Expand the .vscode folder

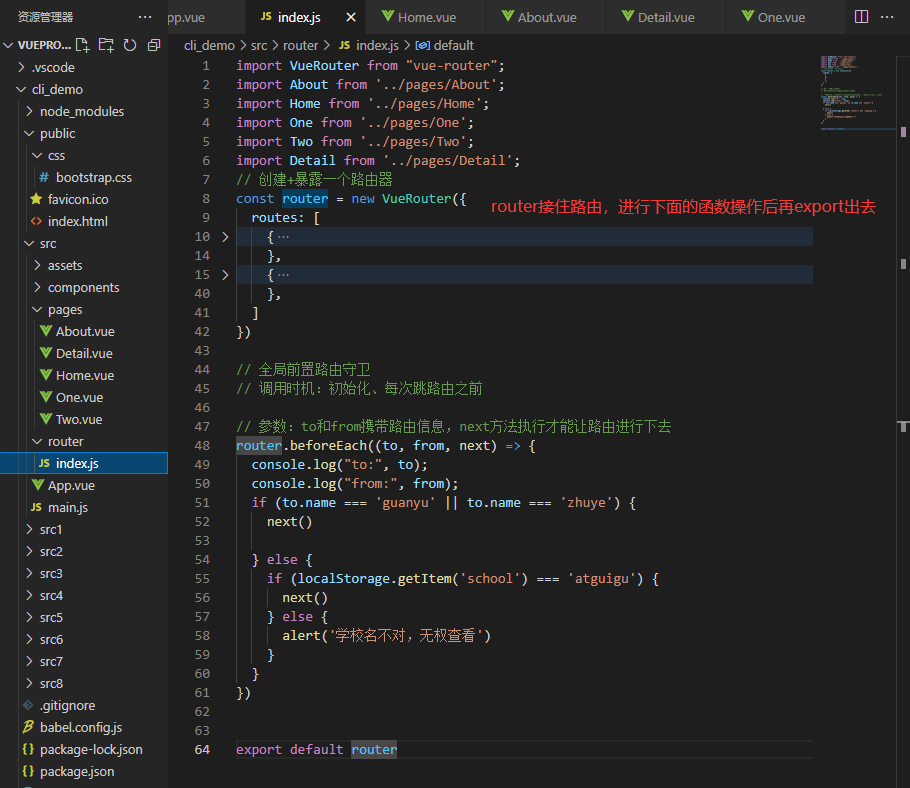21,67
